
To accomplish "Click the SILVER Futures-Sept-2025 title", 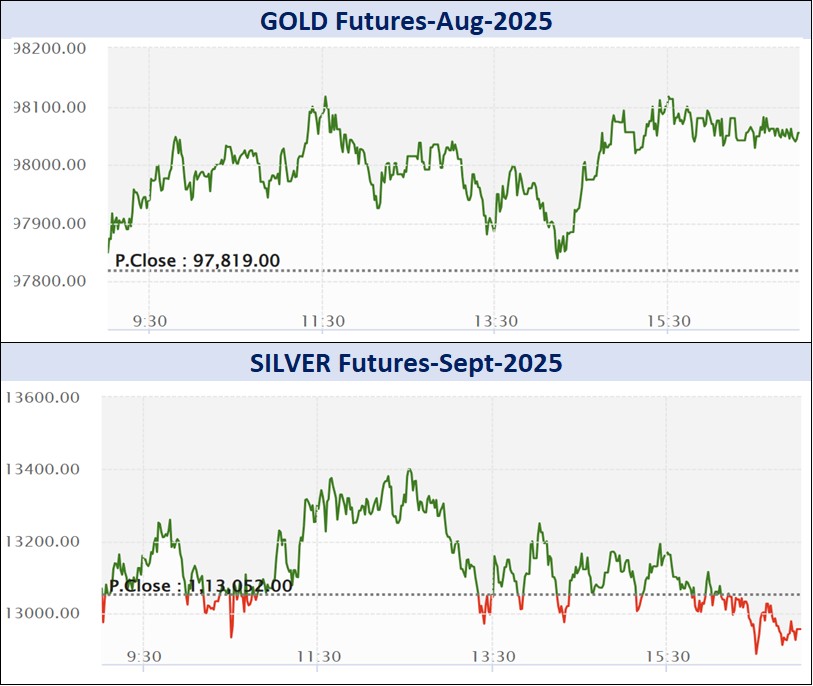I will click(406, 364).
